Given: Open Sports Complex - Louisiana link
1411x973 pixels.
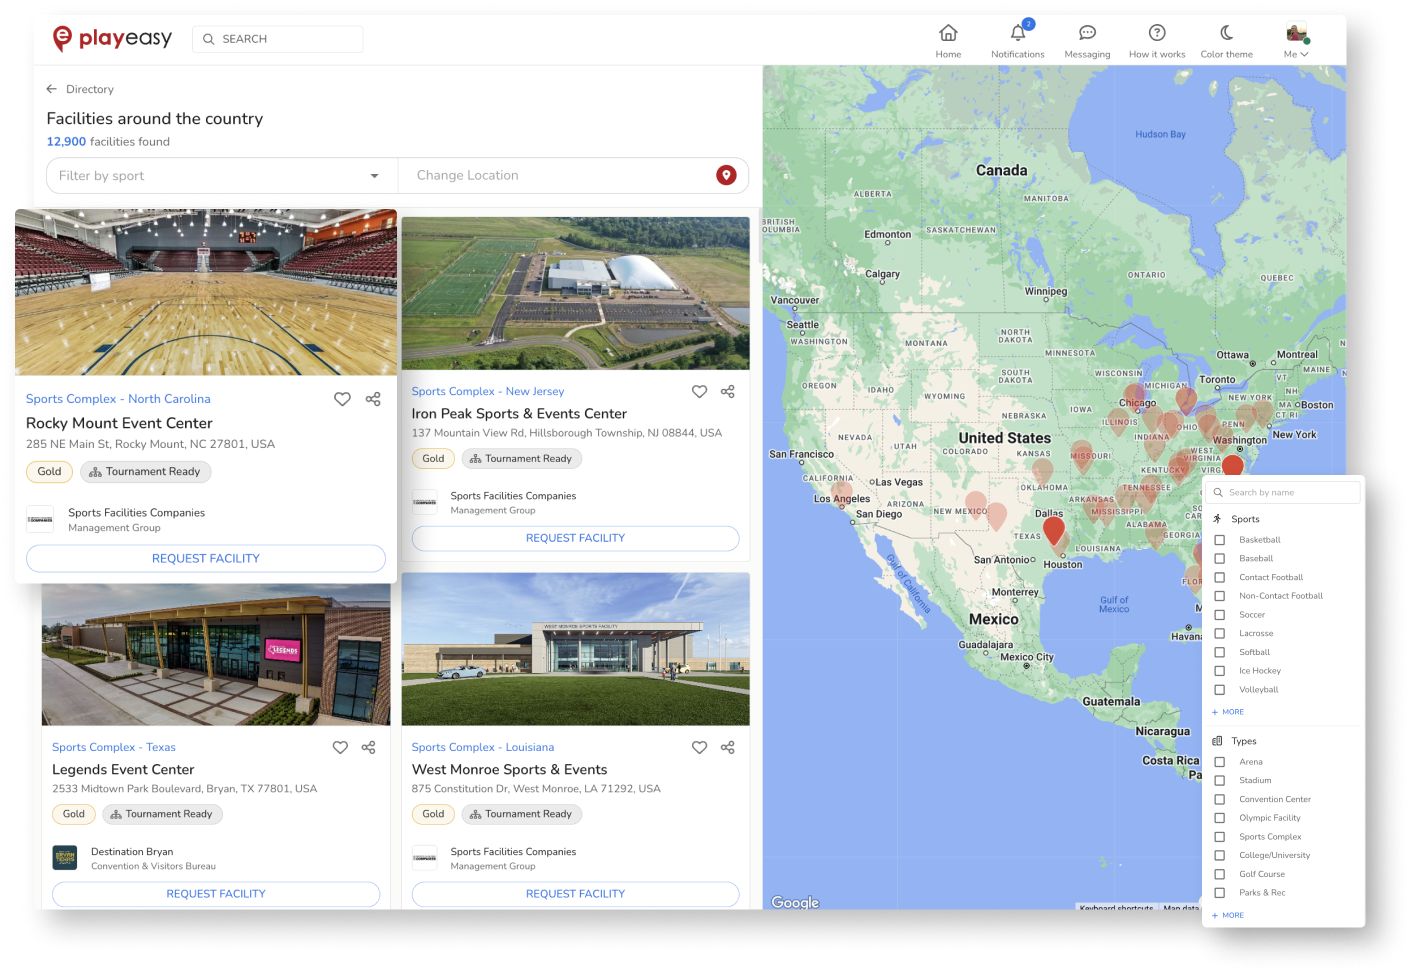Looking at the screenshot, I should point(483,747).
